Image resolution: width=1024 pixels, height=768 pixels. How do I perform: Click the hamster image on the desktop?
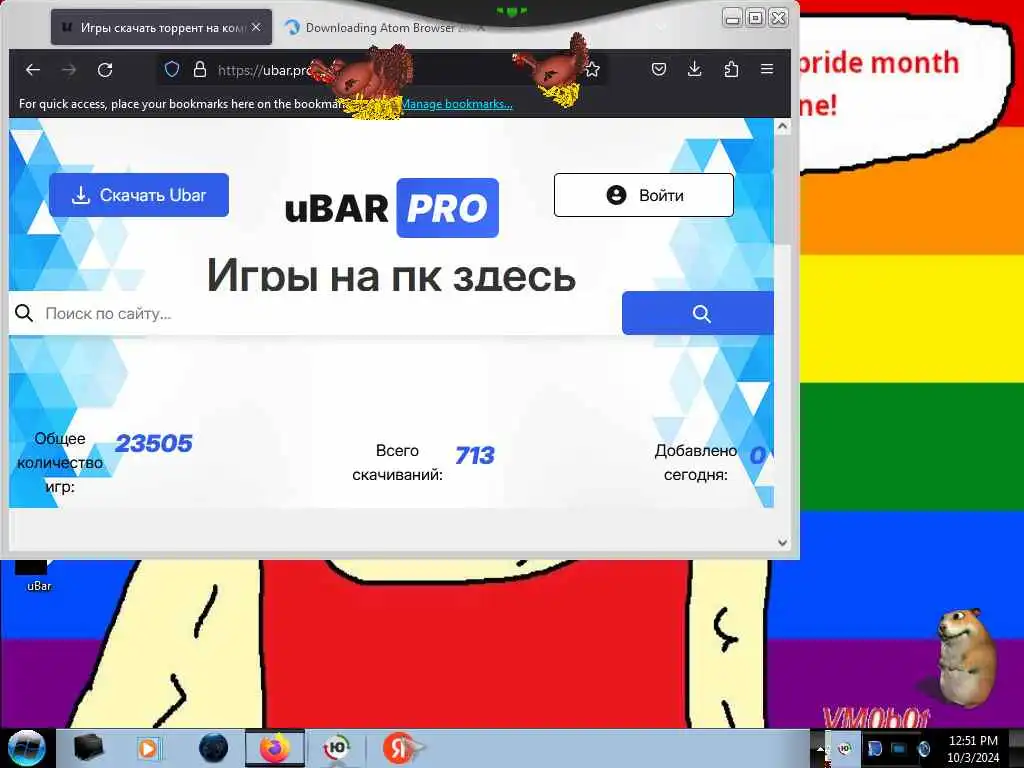coord(965,658)
